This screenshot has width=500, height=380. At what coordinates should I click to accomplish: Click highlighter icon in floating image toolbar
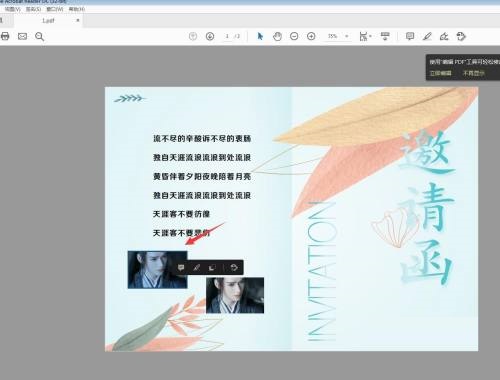[196, 267]
